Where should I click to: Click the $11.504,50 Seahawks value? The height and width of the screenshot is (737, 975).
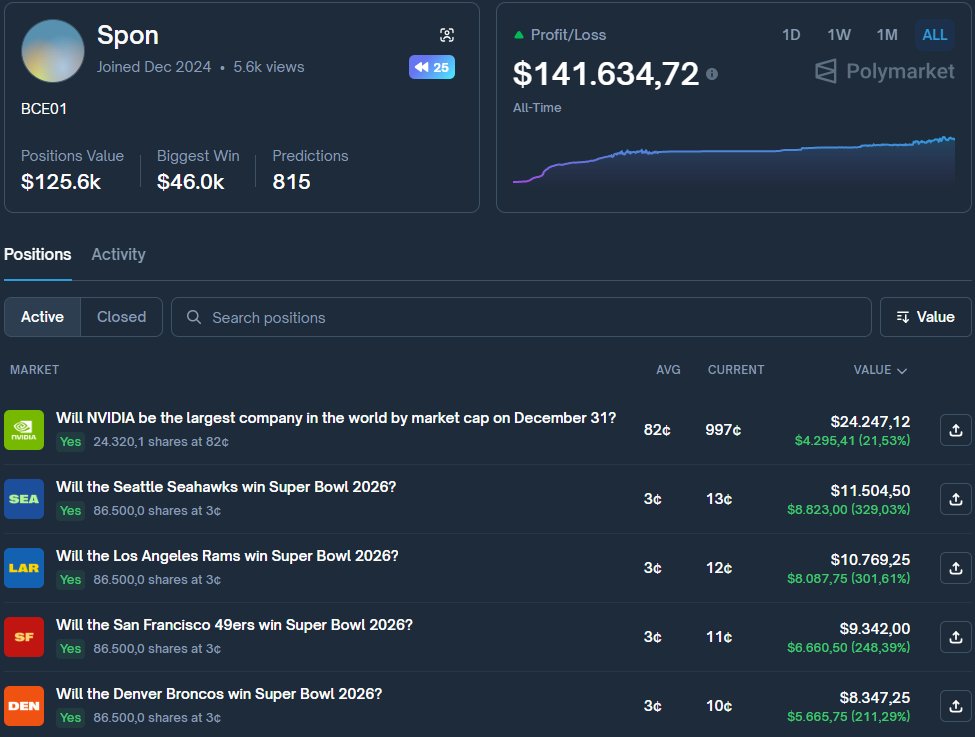(870, 491)
